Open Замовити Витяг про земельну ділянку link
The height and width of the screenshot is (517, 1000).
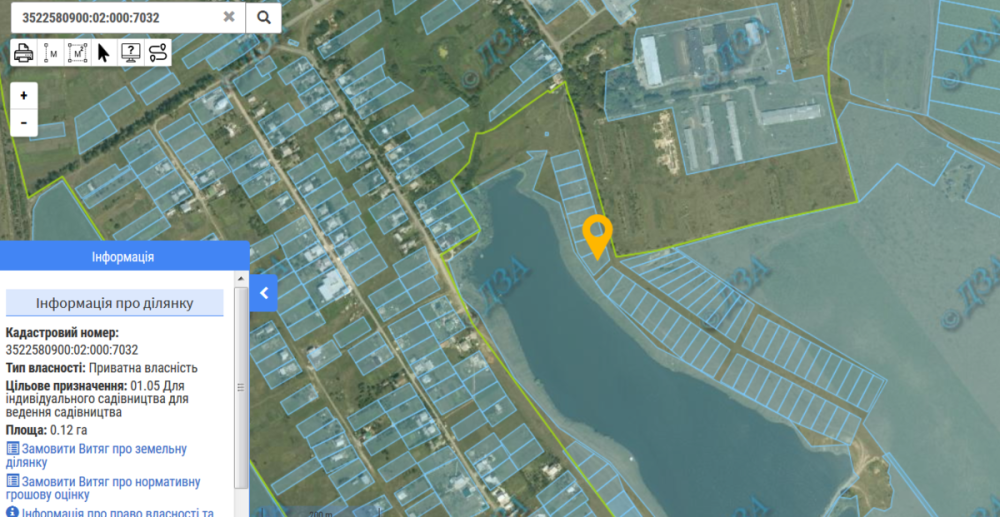click(x=96, y=455)
